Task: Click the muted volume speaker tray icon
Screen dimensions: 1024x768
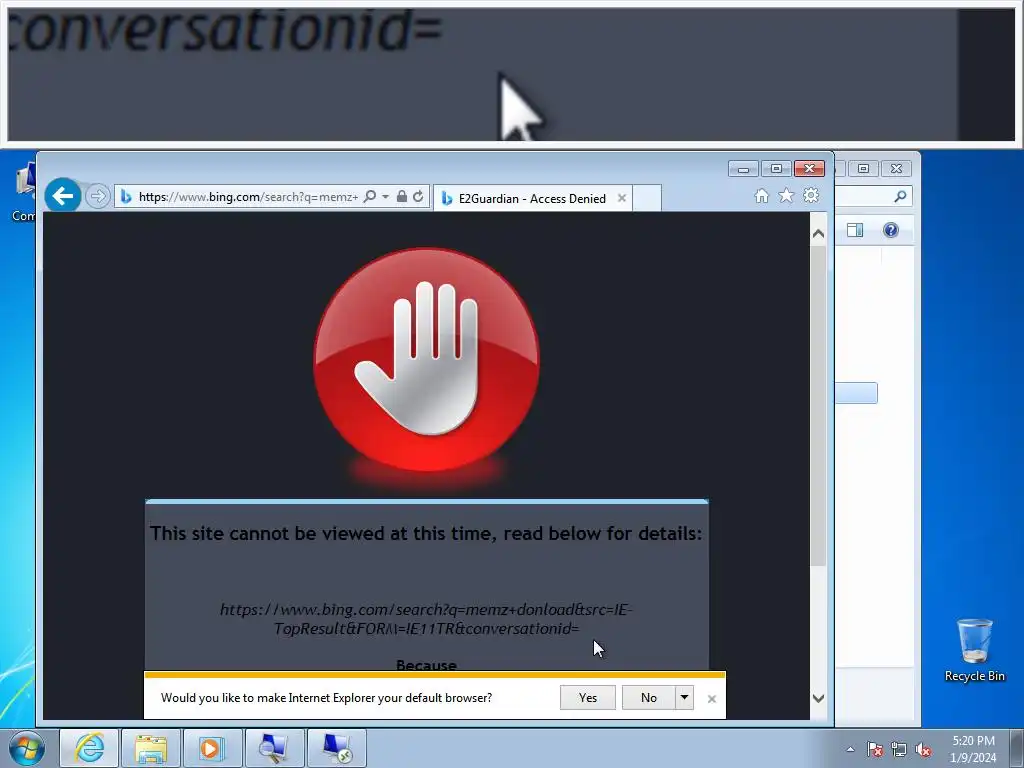Action: coord(923,749)
